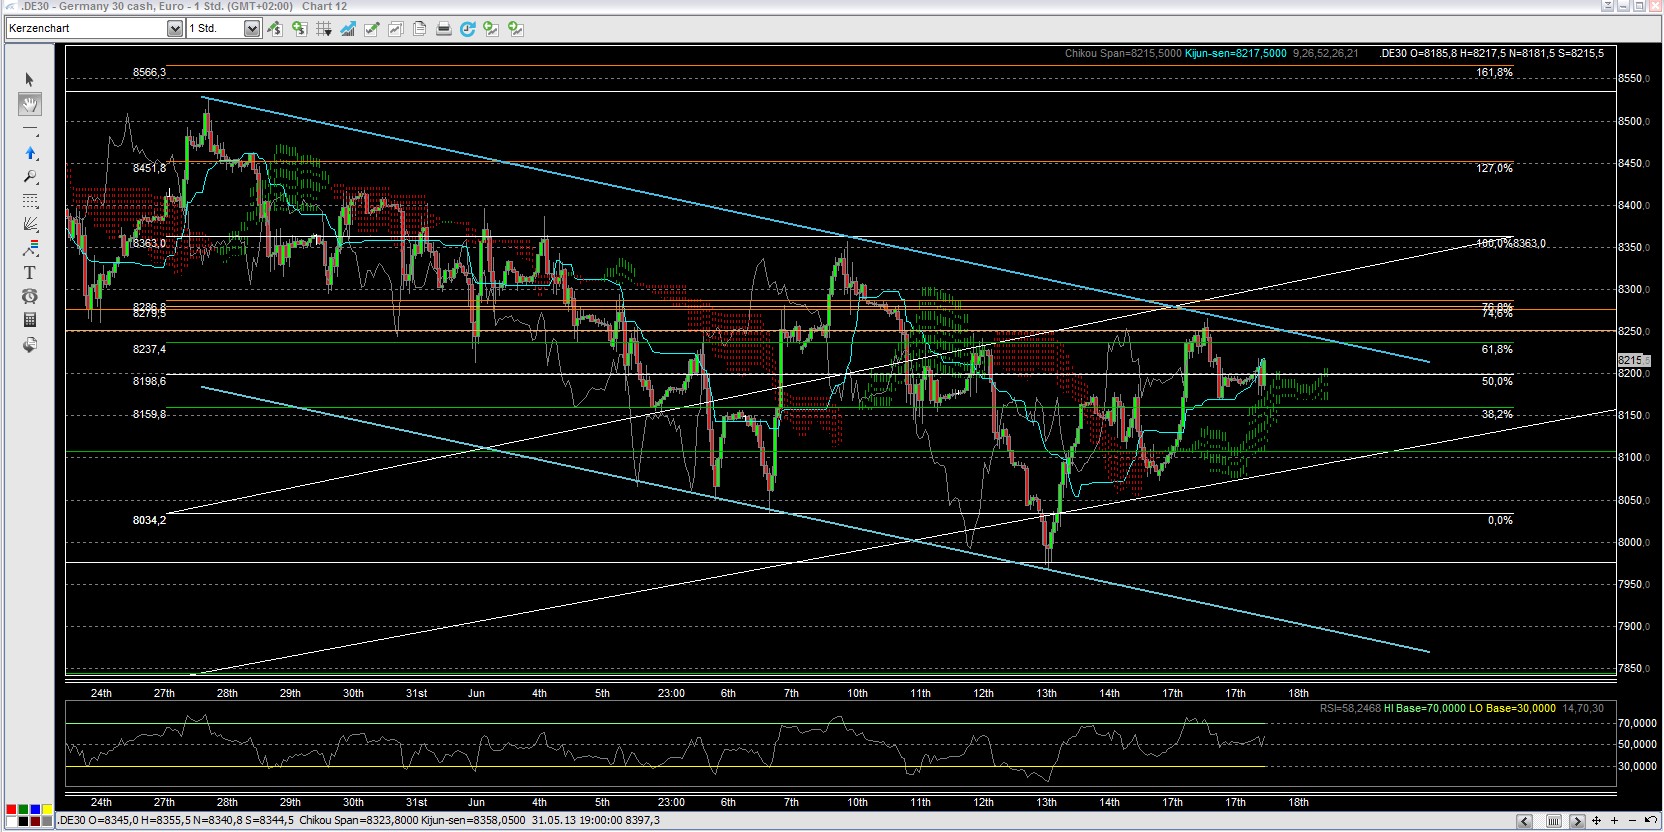This screenshot has height=832, width=1664.
Task: Open the price alarm clock tool
Action: coord(30,296)
